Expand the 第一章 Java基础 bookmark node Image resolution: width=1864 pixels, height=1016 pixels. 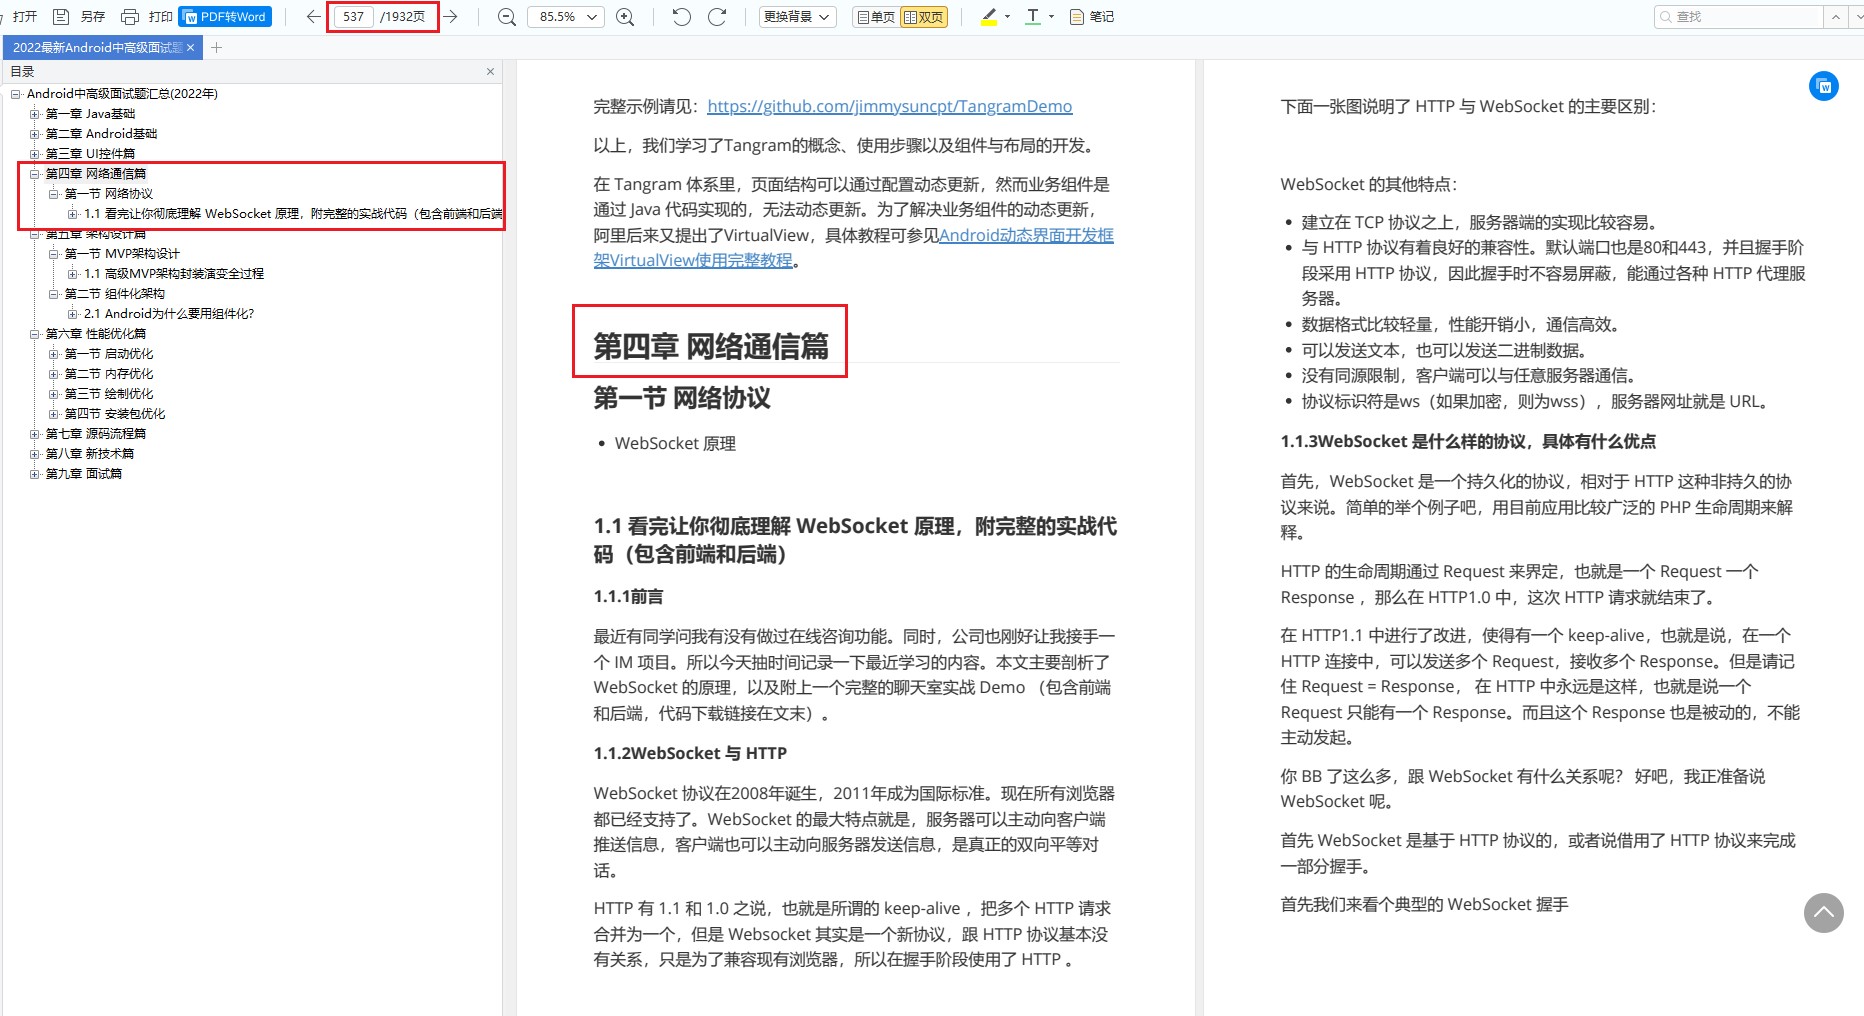tap(34, 113)
